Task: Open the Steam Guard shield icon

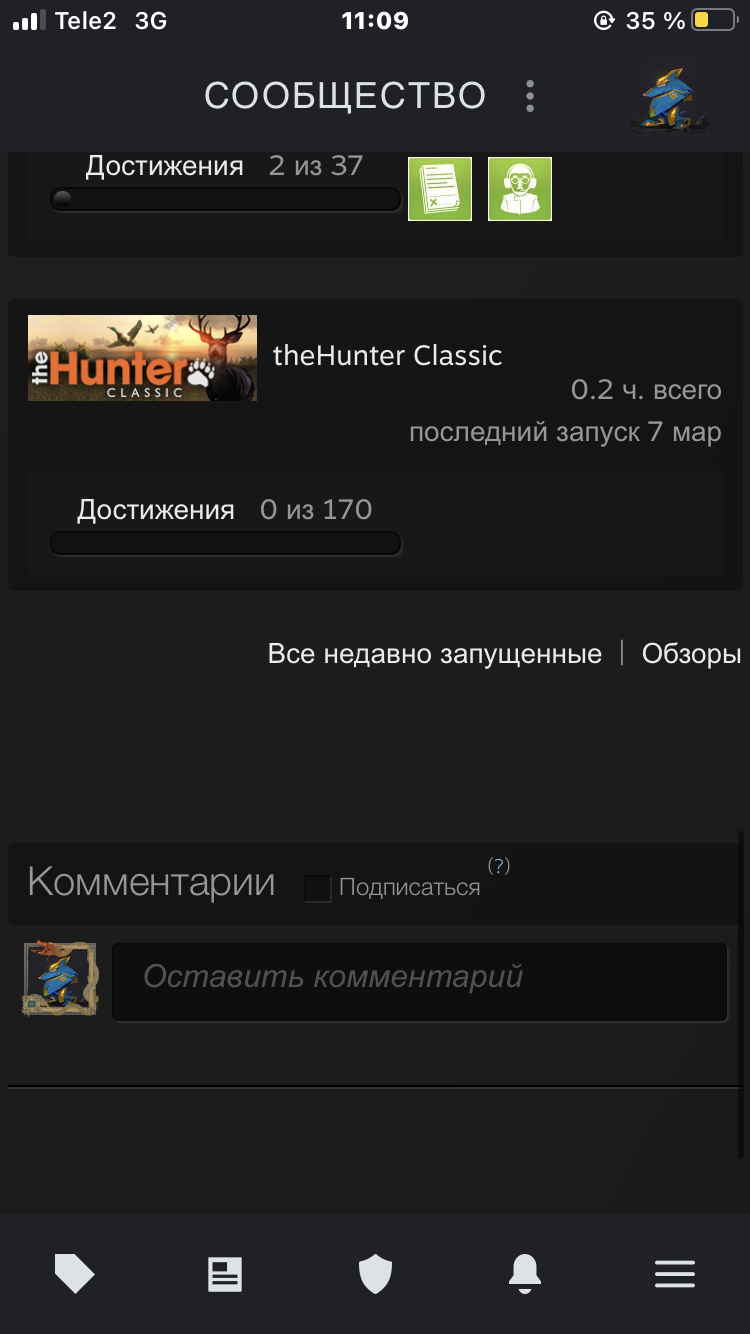Action: click(375, 1274)
